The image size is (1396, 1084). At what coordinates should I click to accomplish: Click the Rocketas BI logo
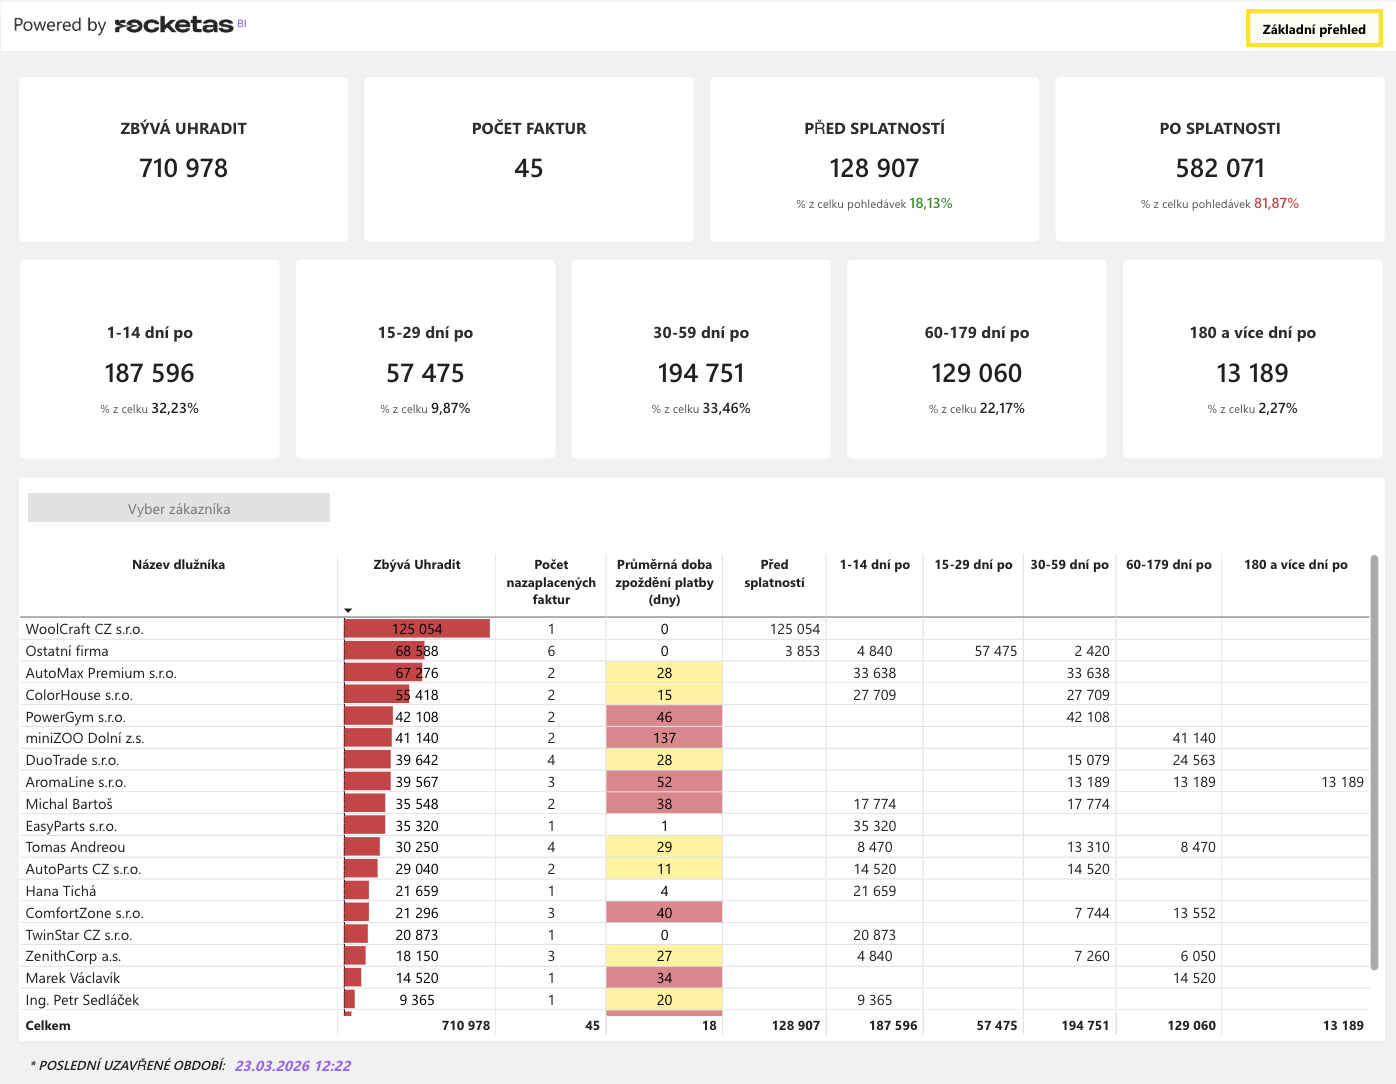(x=180, y=25)
